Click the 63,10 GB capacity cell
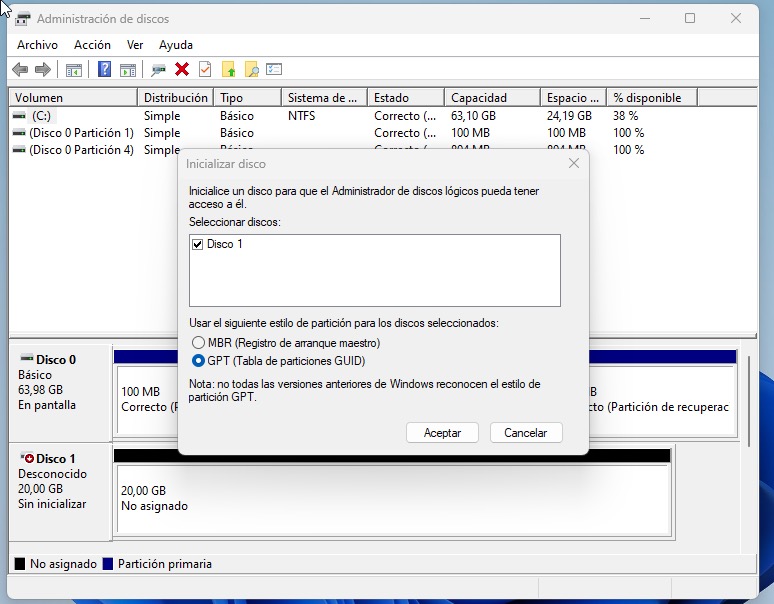 [473, 116]
